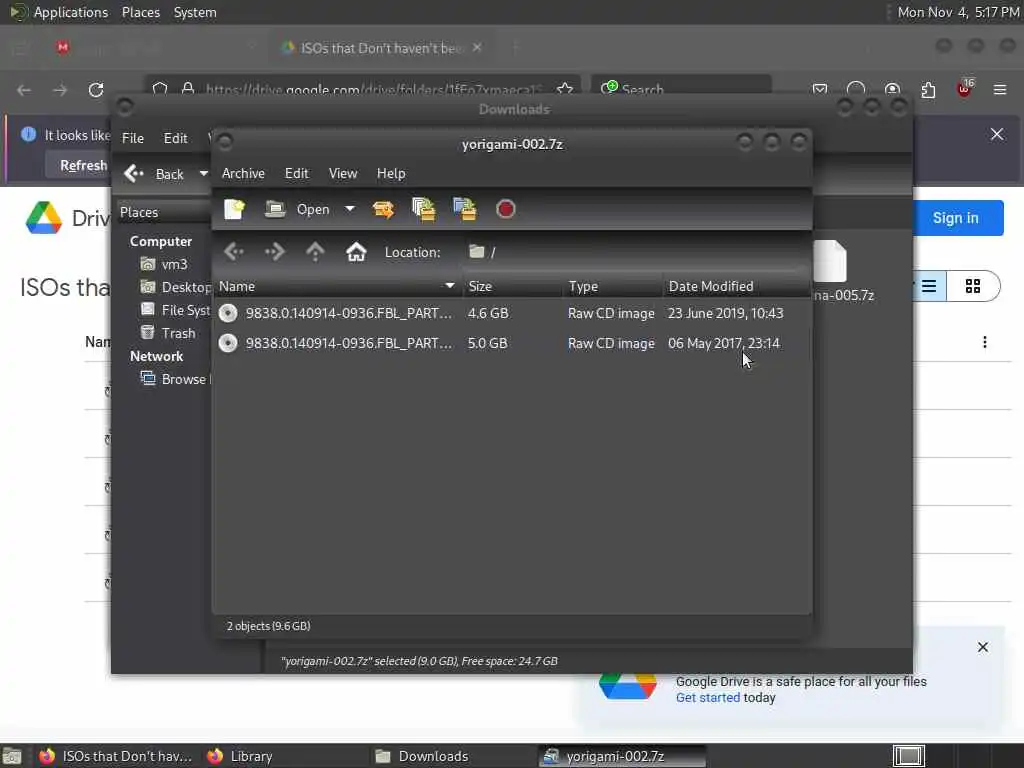Click the Open archive toolbar button

298,209
